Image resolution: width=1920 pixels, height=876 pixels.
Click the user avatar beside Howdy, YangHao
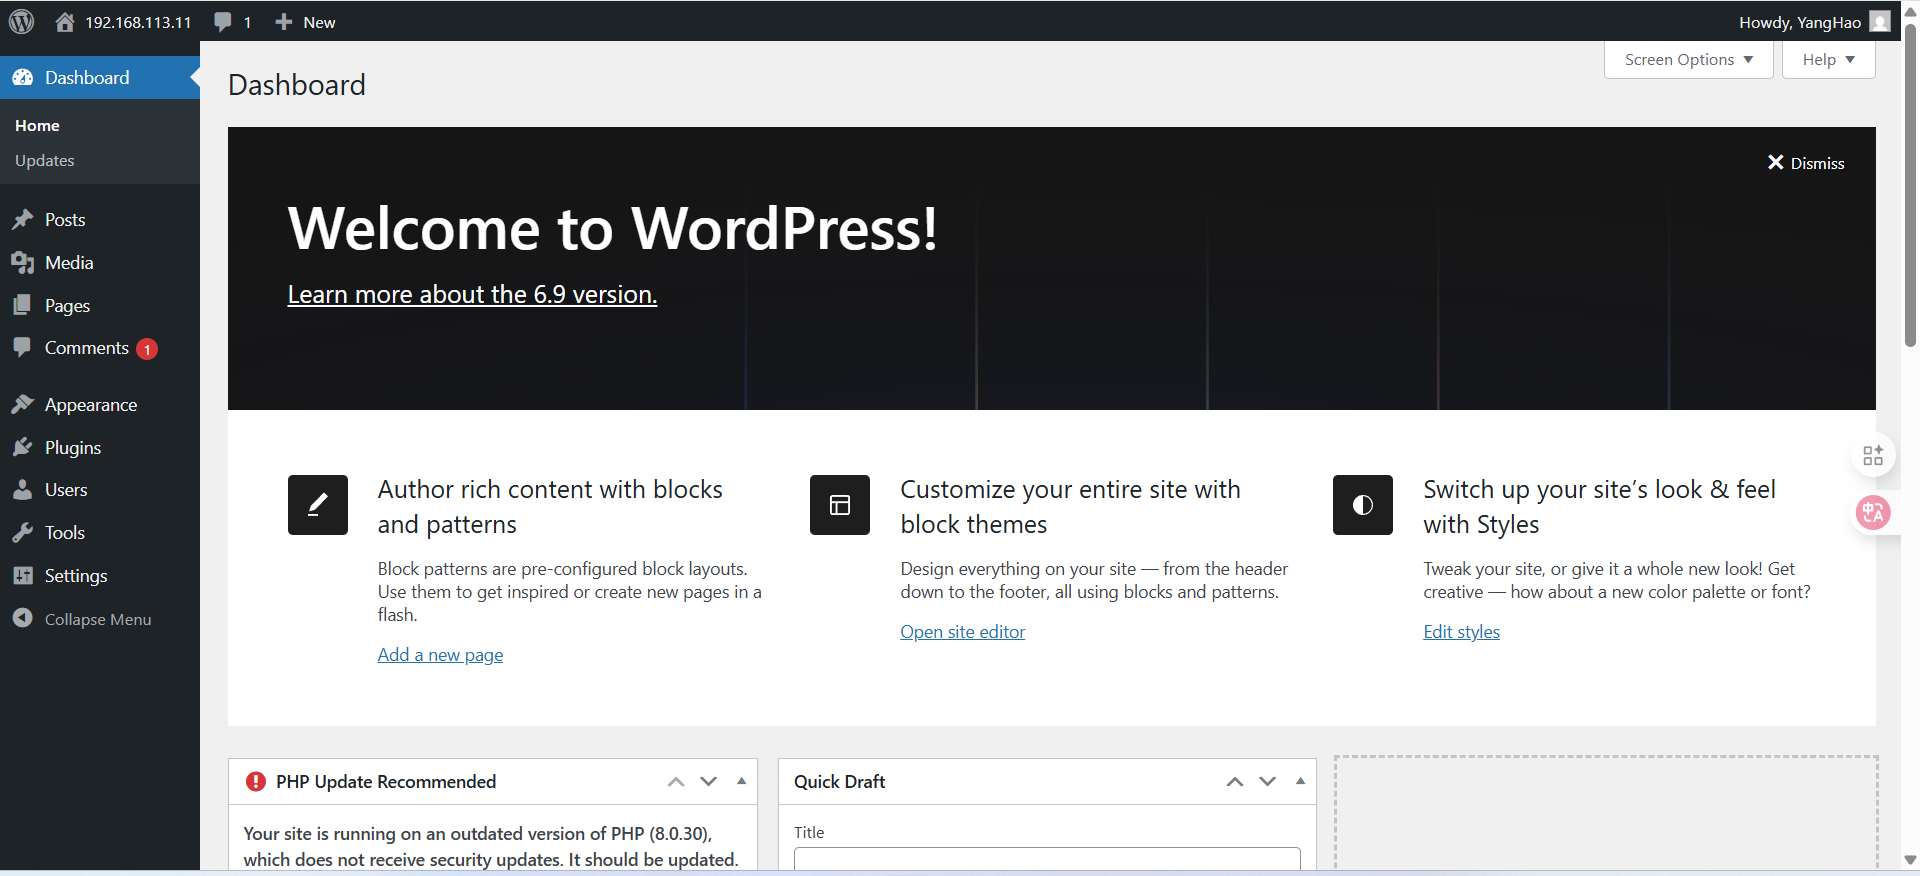1880,22
